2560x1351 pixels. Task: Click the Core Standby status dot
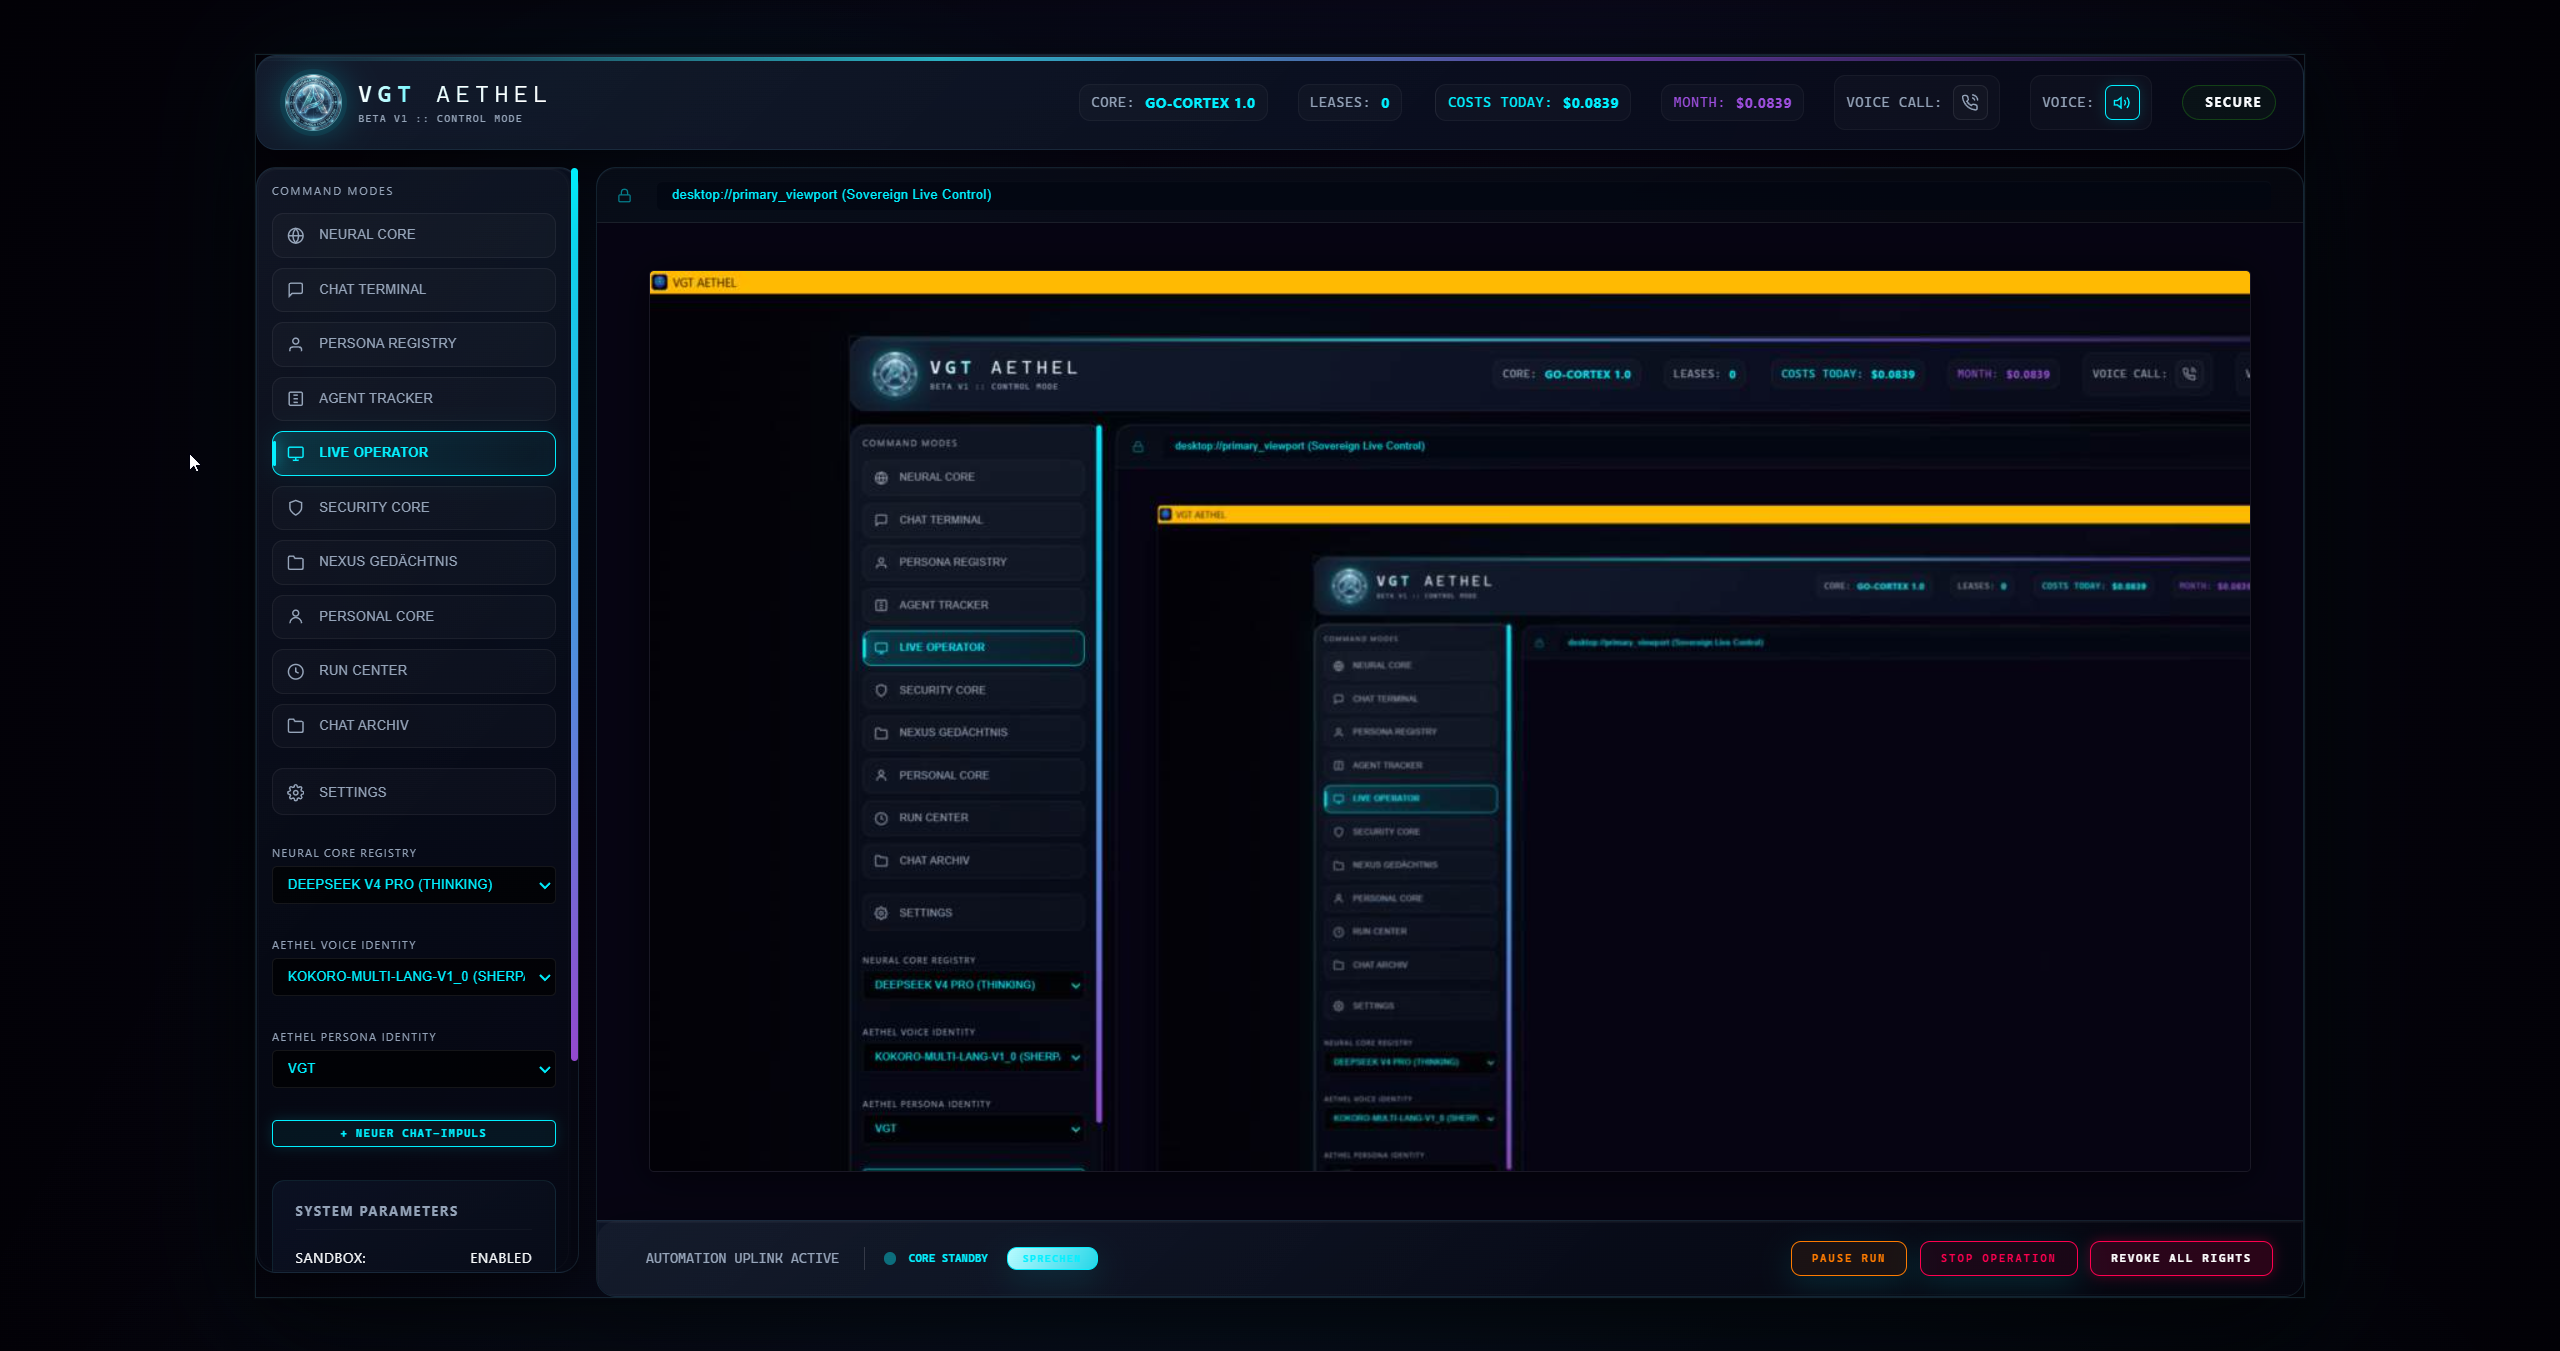click(x=890, y=1258)
